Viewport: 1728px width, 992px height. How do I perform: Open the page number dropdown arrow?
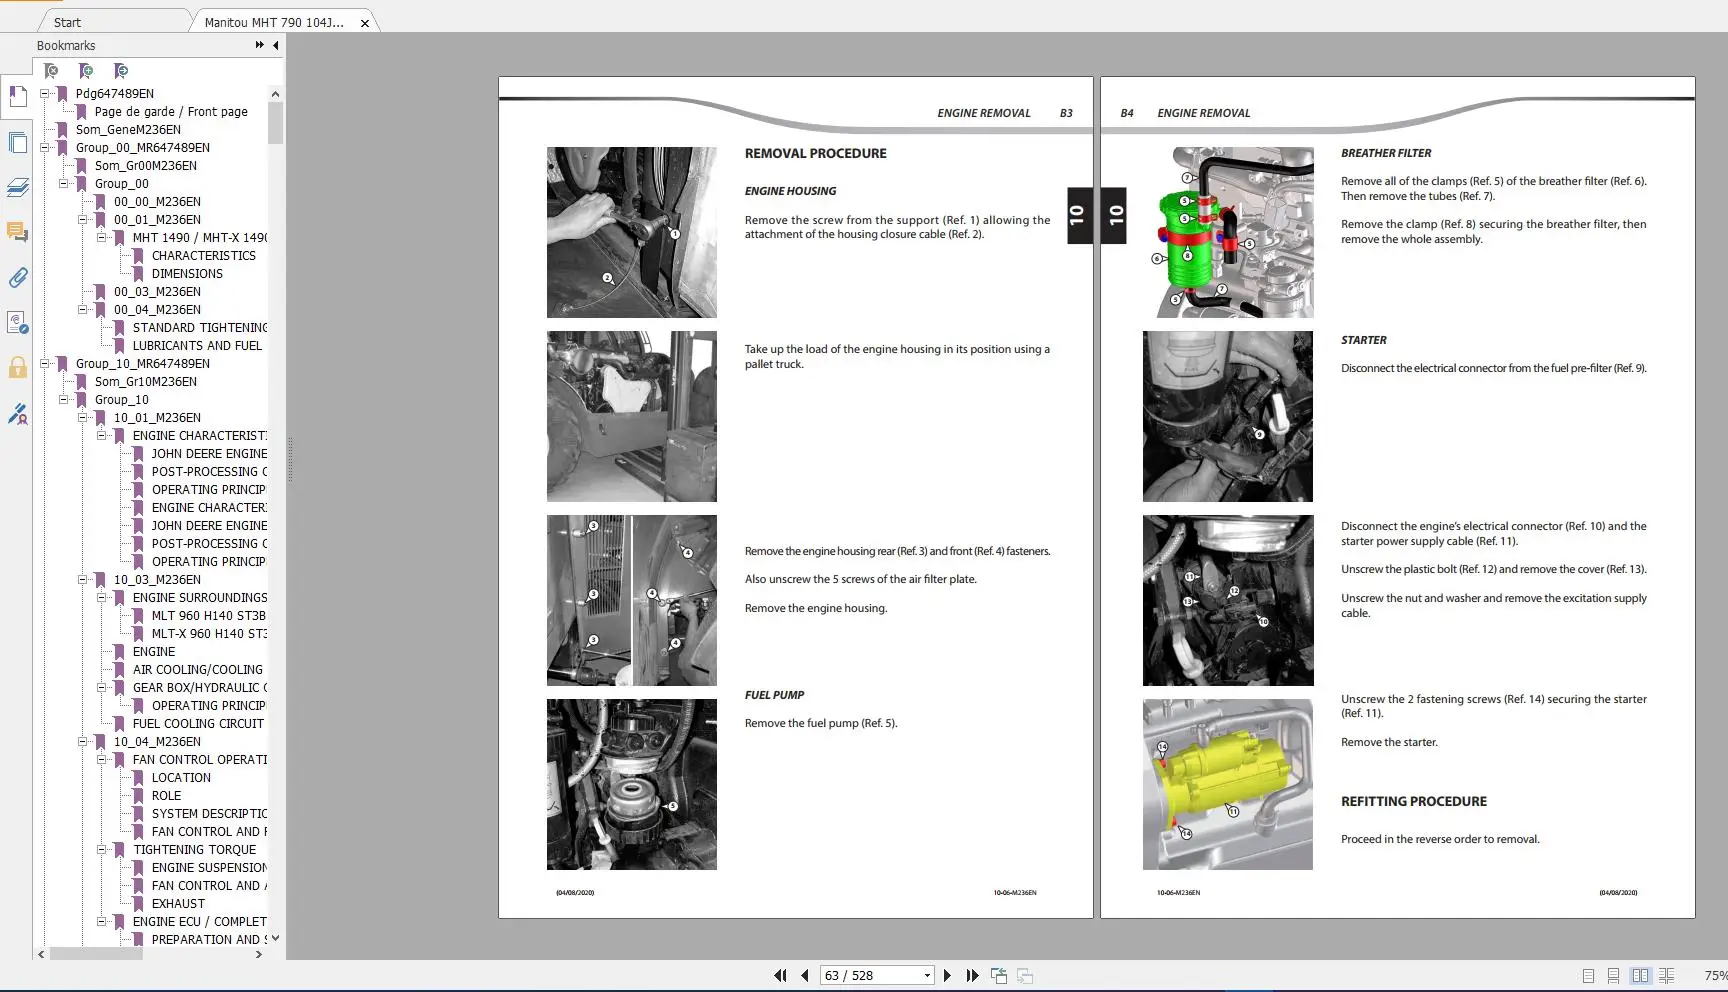point(927,976)
